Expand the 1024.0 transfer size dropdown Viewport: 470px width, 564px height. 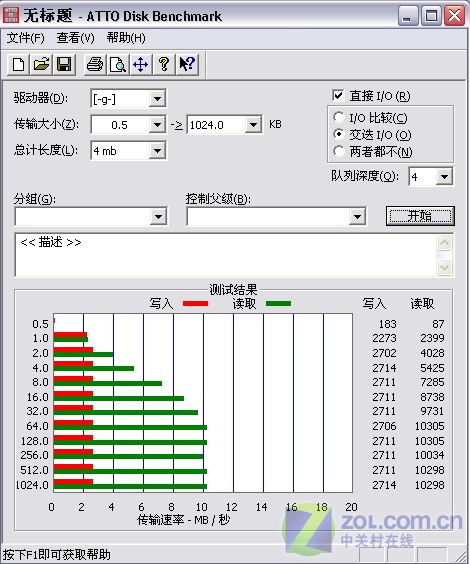click(x=253, y=125)
